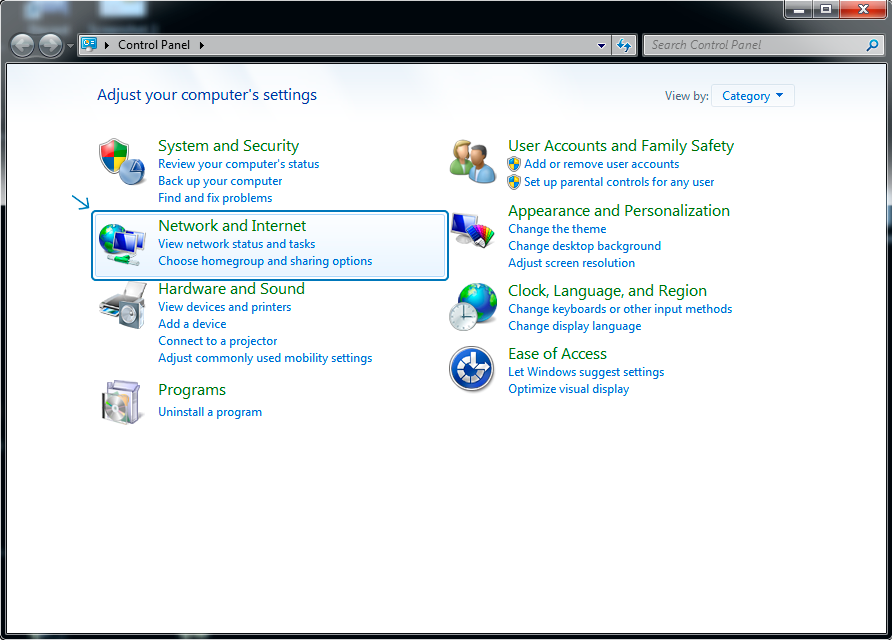Click Review your computer's status
The width and height of the screenshot is (892, 640).
tap(238, 164)
